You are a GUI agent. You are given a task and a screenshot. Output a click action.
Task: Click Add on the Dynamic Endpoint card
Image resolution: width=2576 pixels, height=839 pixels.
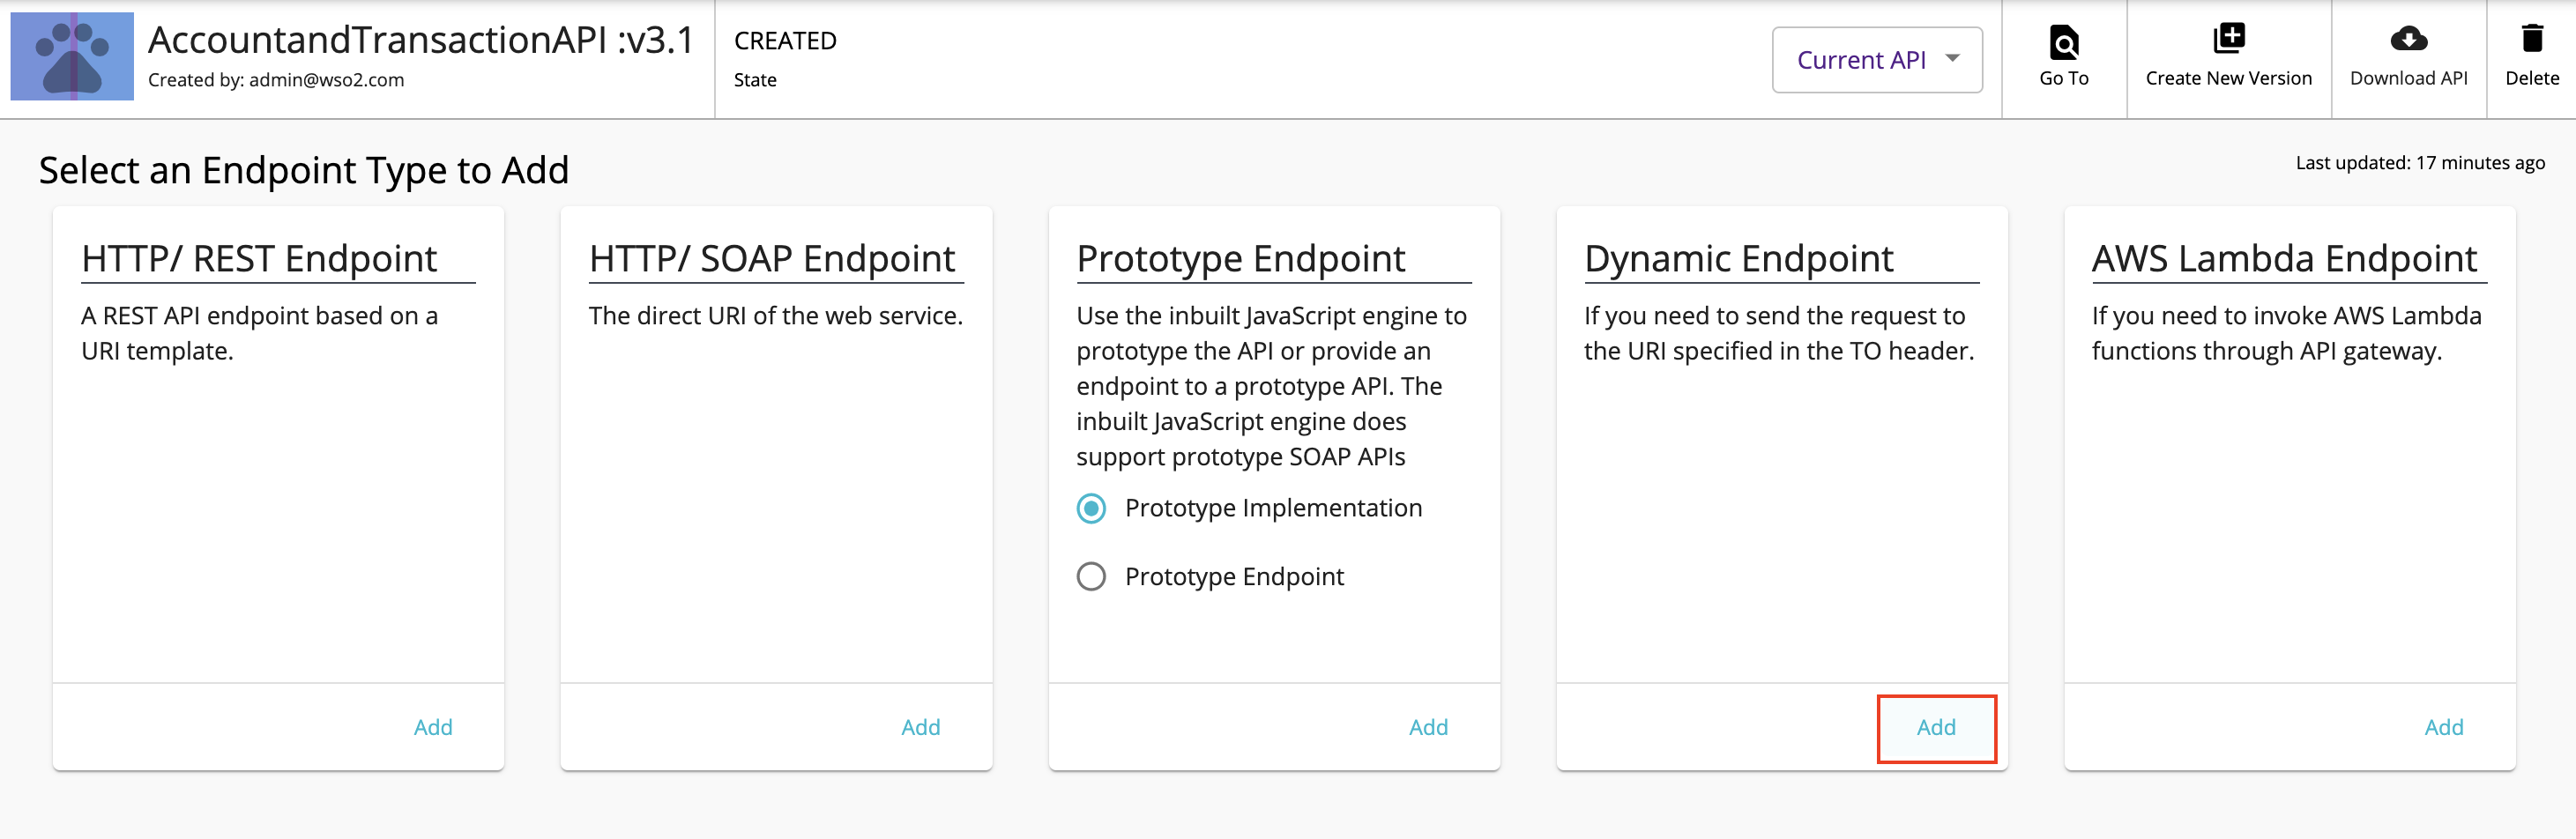click(1936, 727)
